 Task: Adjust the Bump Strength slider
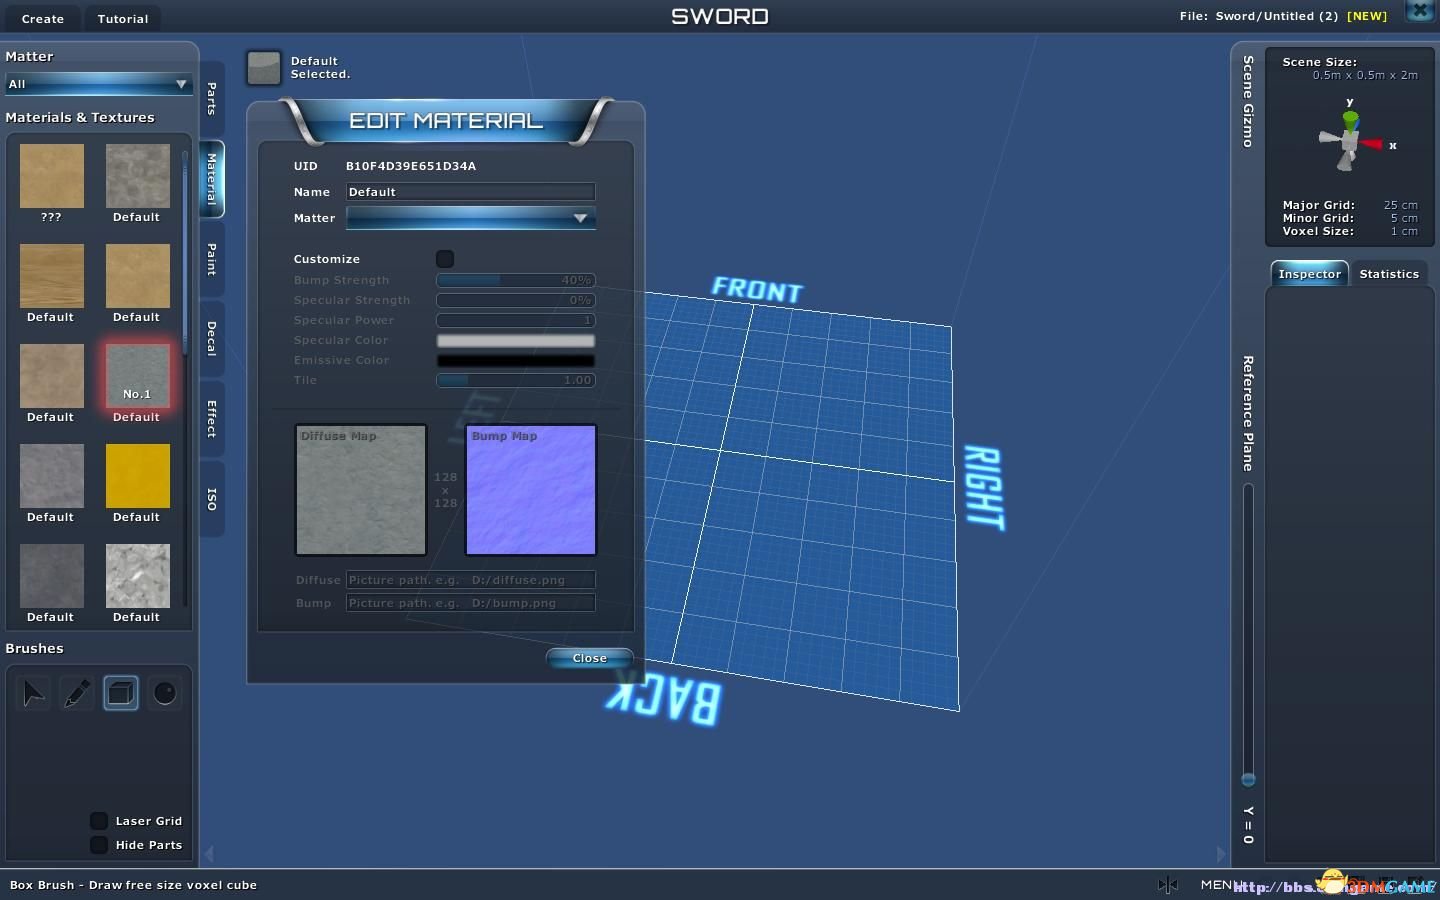coord(516,280)
